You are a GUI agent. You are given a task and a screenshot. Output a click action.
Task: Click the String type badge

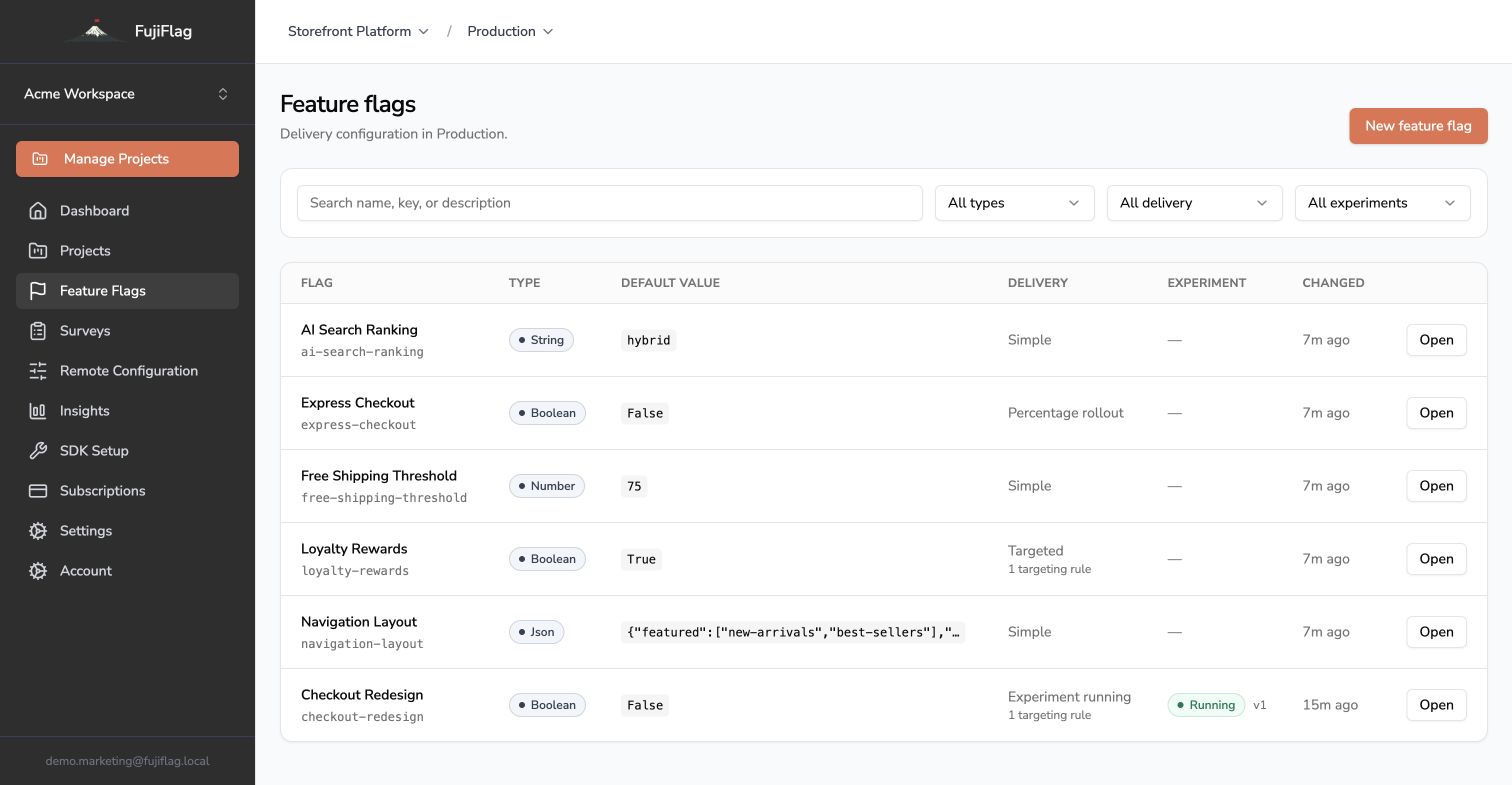pos(541,340)
